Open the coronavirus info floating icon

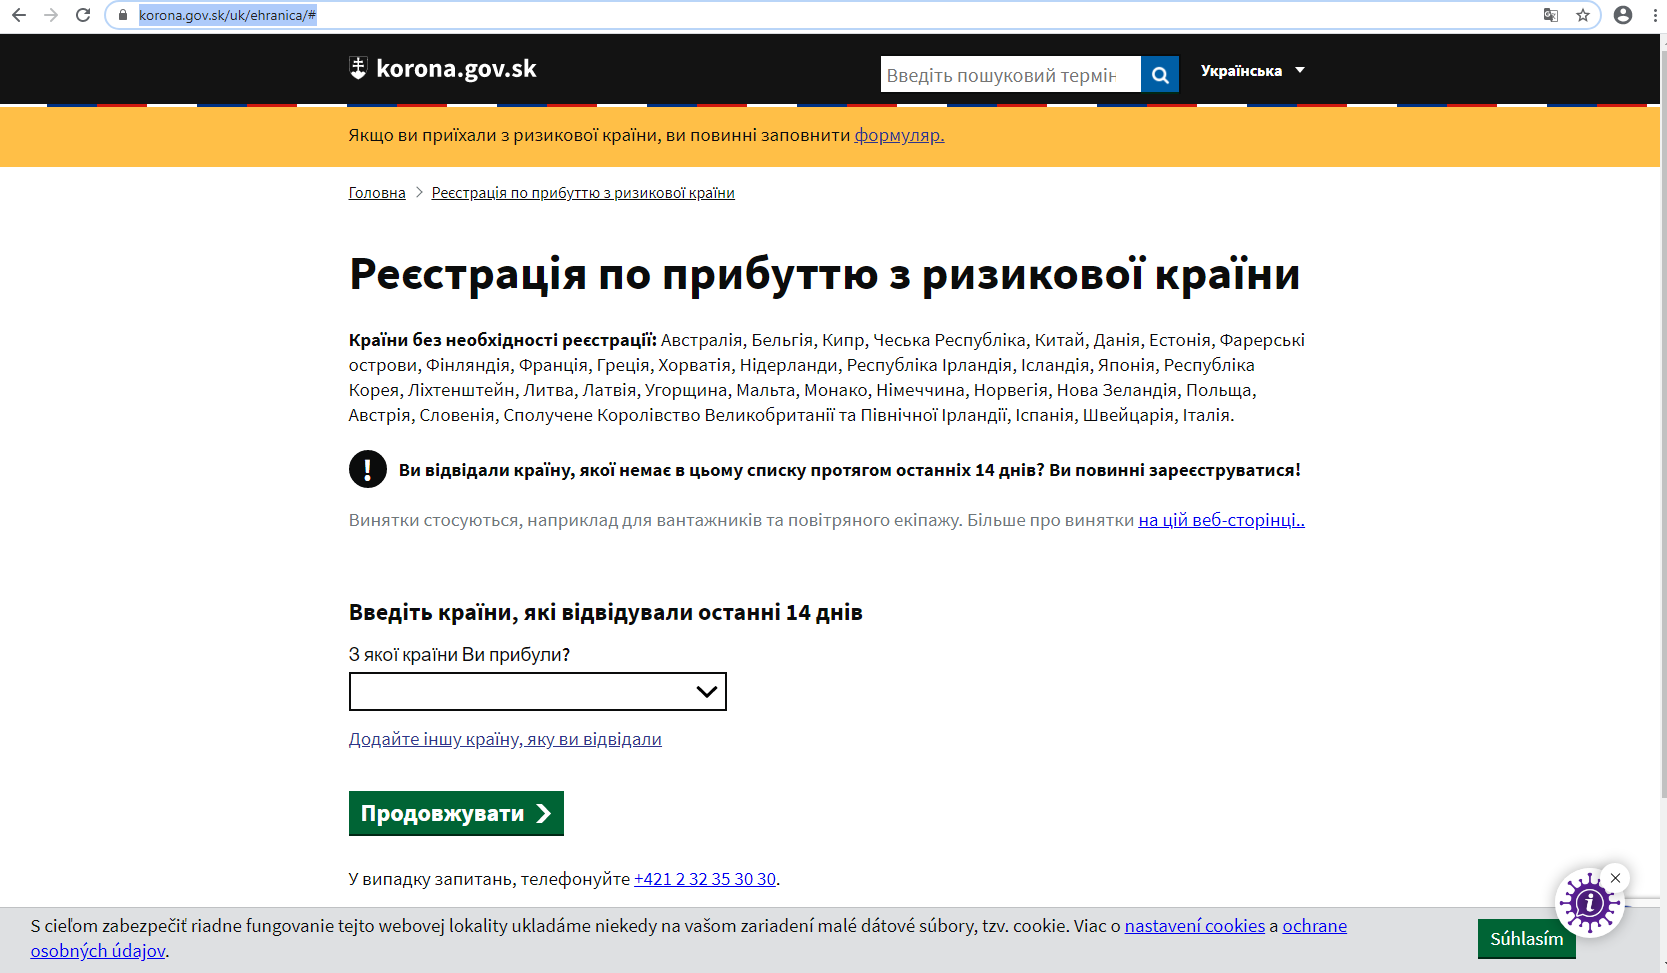(x=1588, y=903)
